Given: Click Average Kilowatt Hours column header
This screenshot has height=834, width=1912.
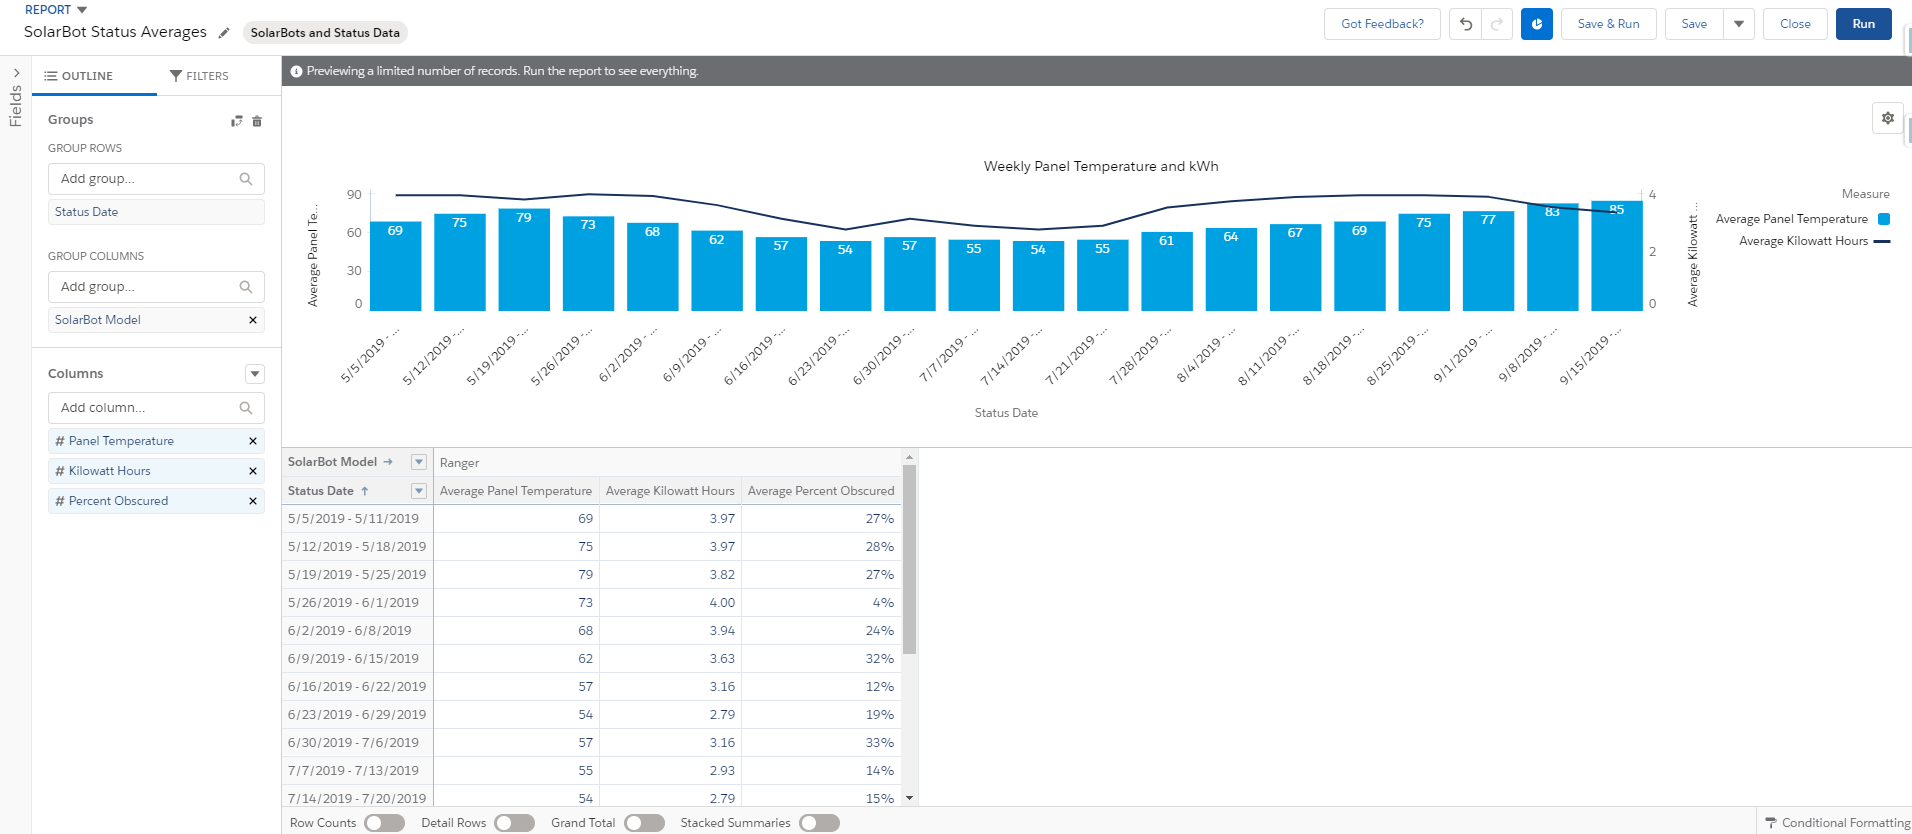Looking at the screenshot, I should pyautogui.click(x=670, y=491).
